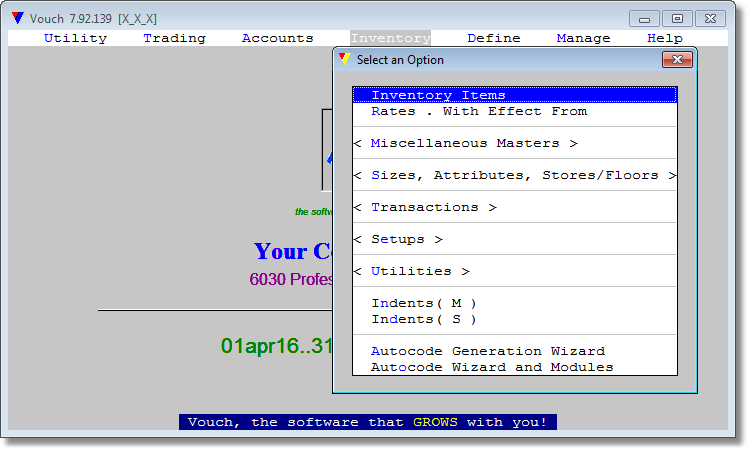The width and height of the screenshot is (748, 450).
Task: Click the purple '6030 Profes' text
Action: [291, 279]
